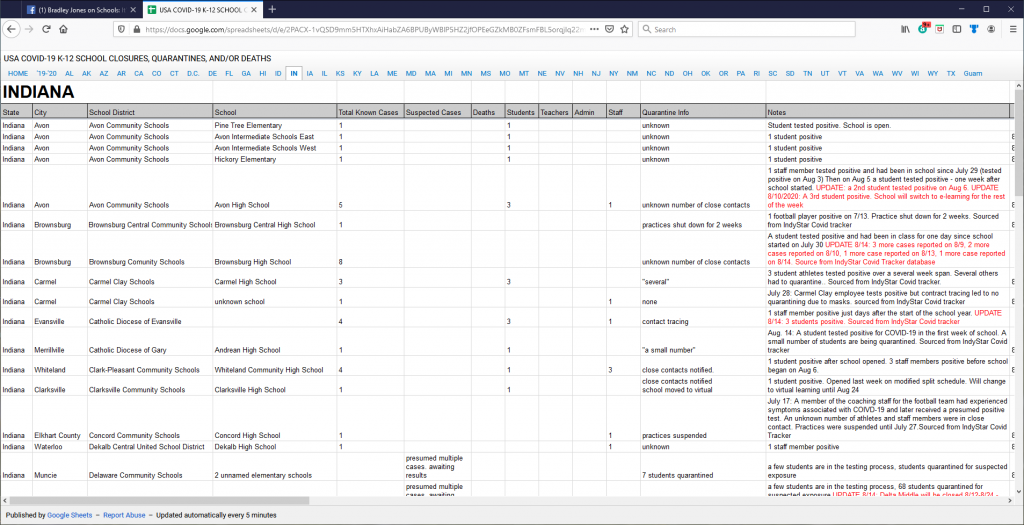
Task: Select the USA COVID-19 K-12 SCHOOL tab
Action: pos(201,10)
